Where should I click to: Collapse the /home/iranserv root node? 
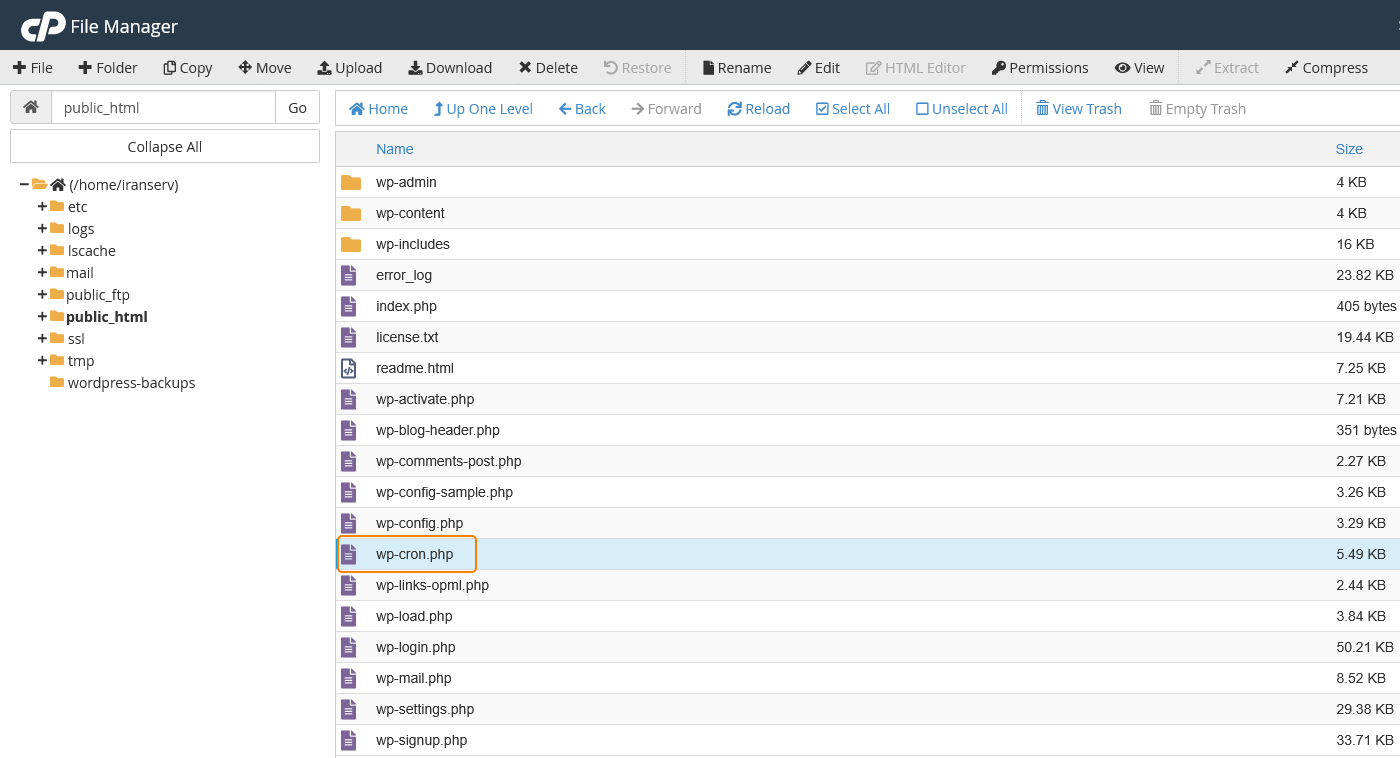click(x=24, y=185)
